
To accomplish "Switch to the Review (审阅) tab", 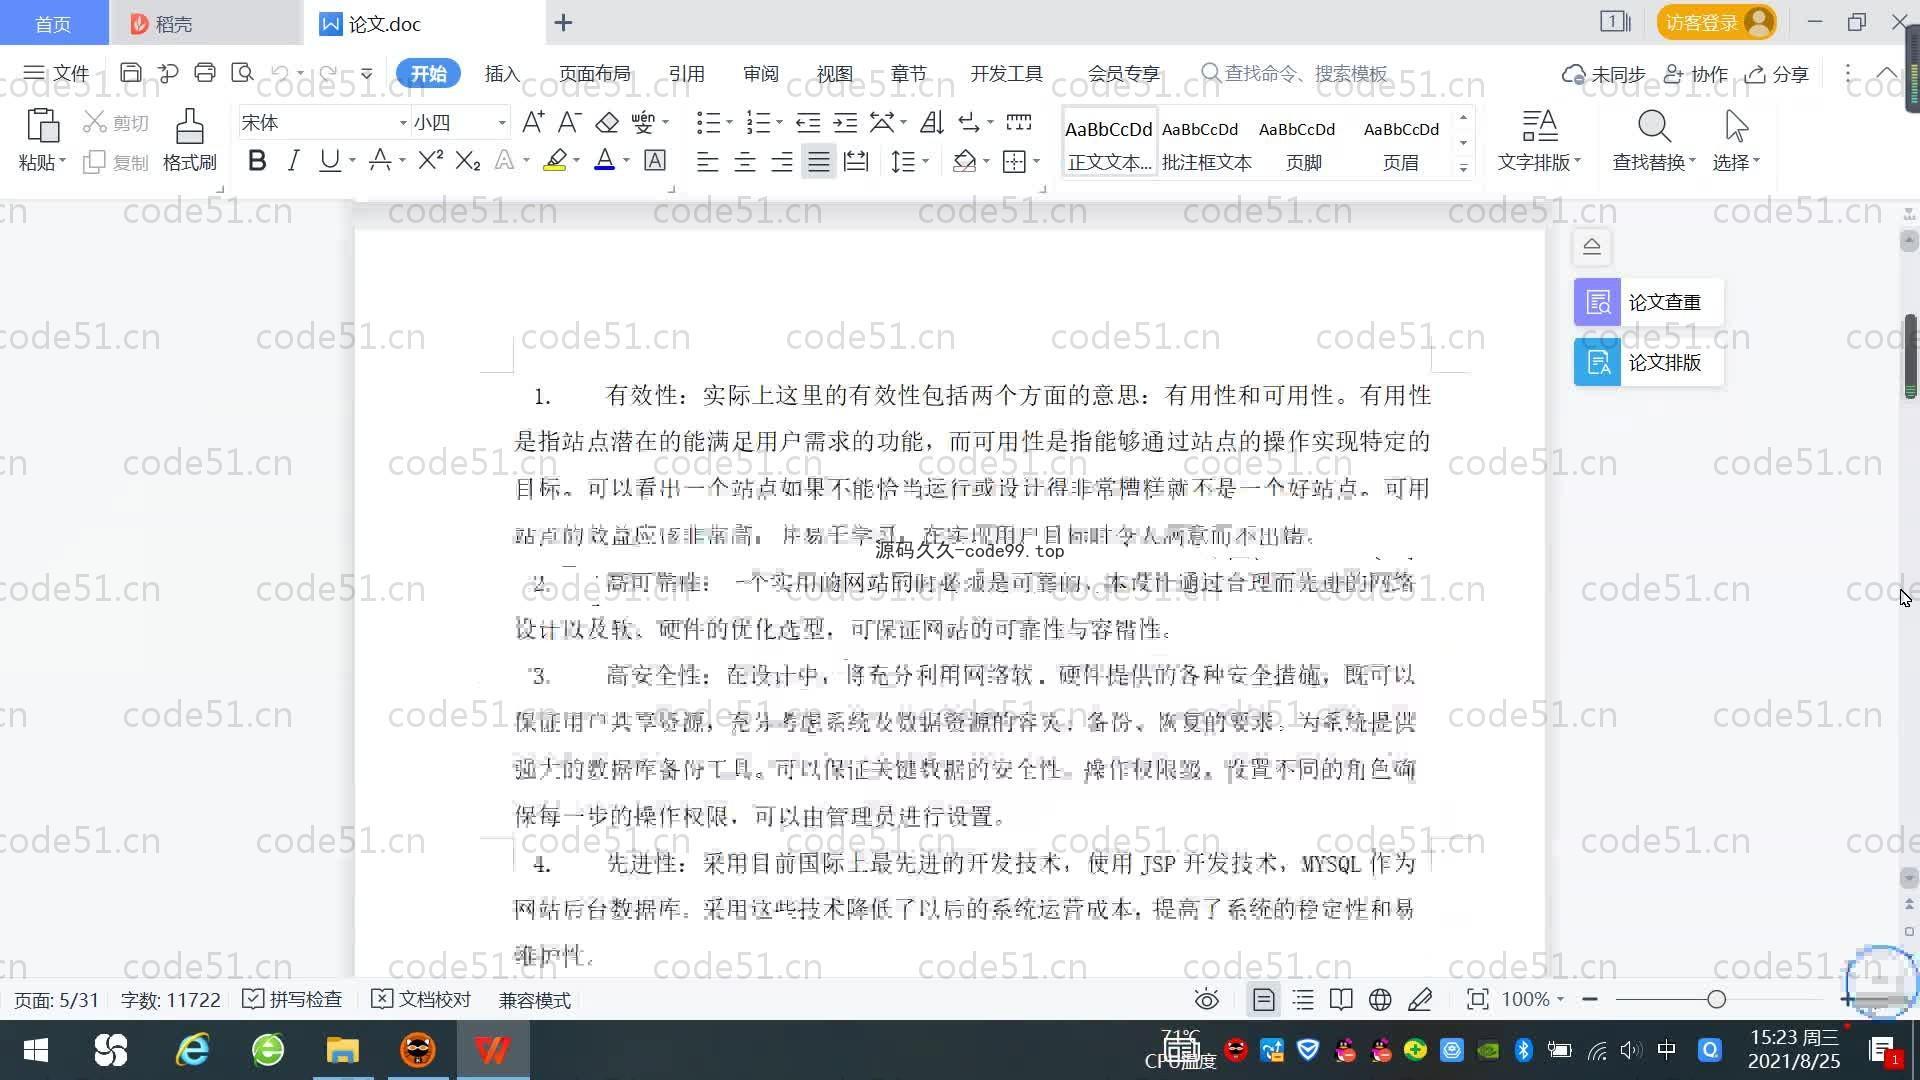I will pos(760,73).
